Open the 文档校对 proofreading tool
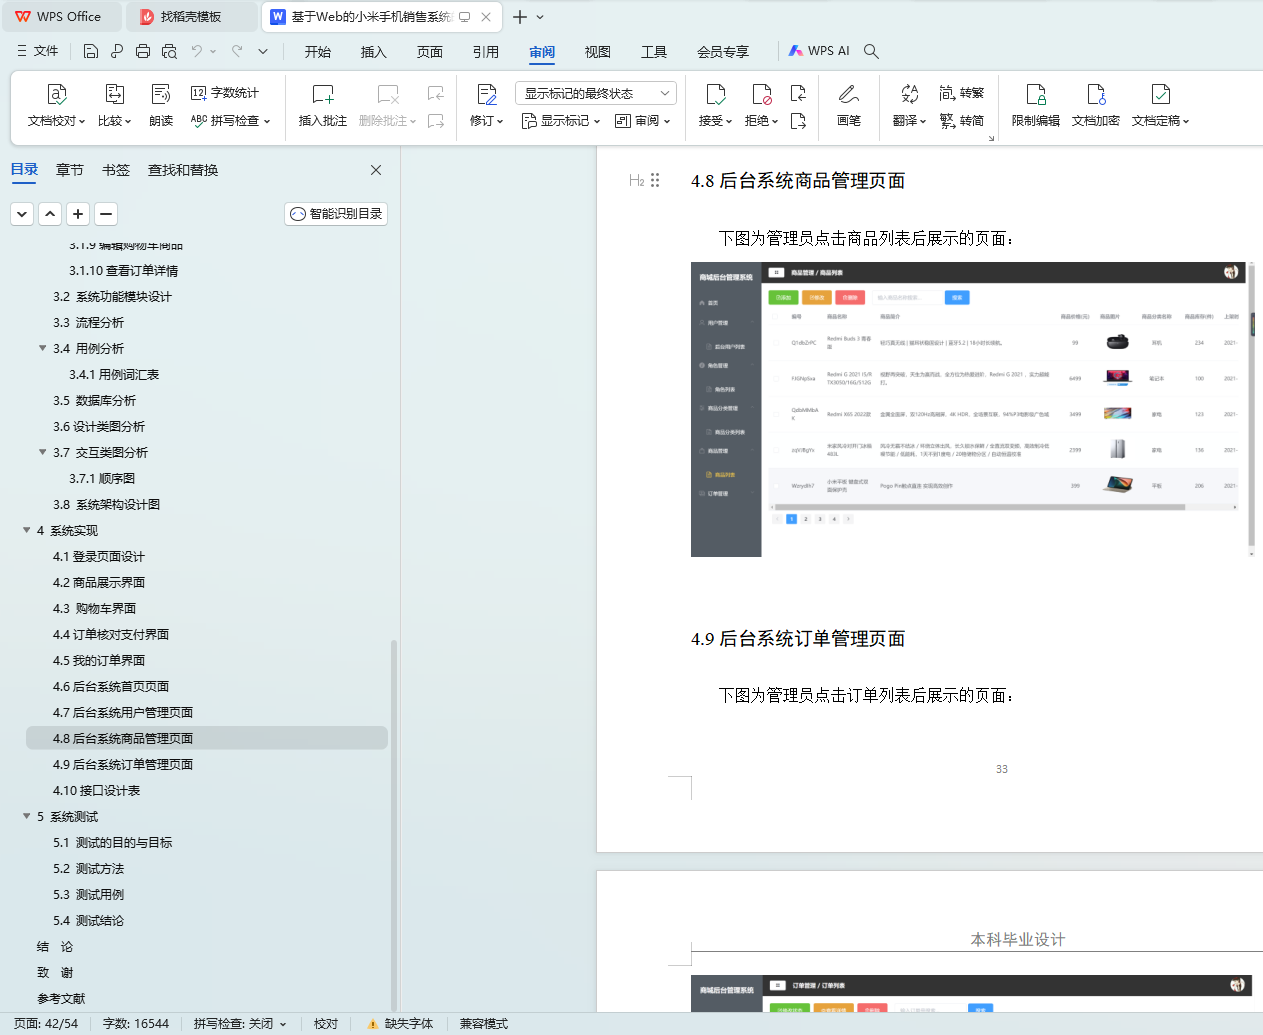This screenshot has width=1263, height=1035. pyautogui.click(x=56, y=106)
